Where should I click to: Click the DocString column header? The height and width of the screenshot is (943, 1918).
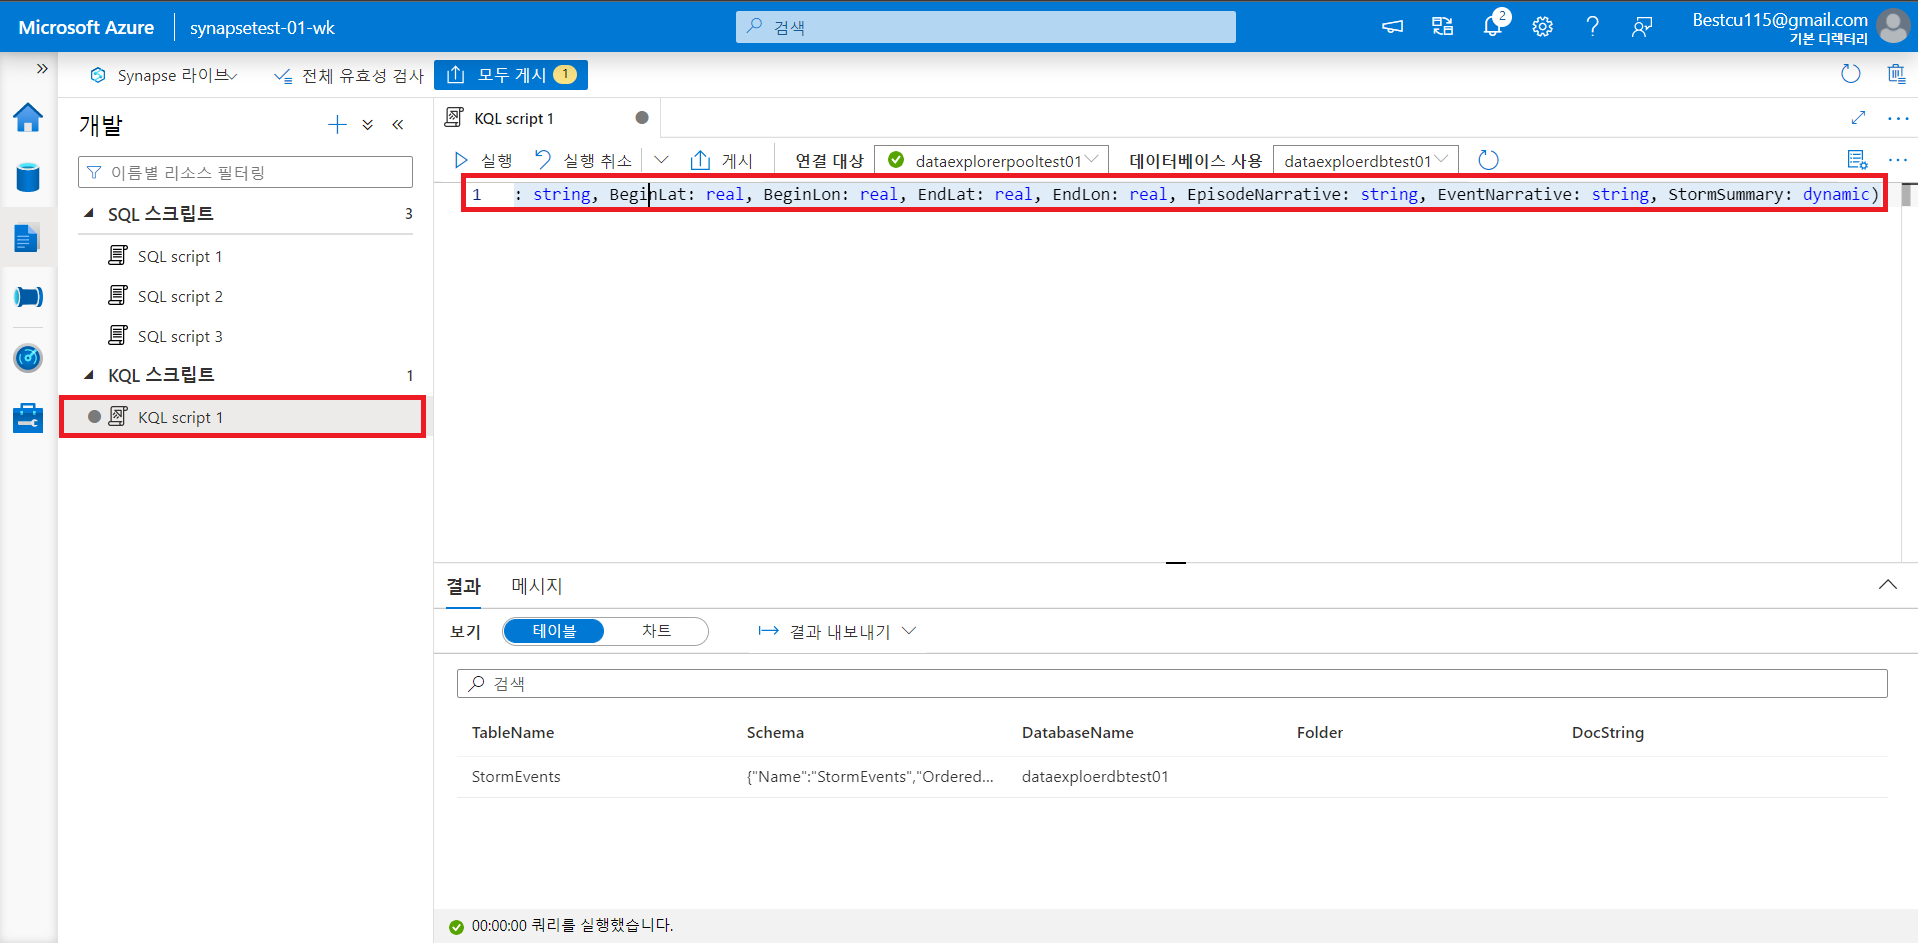point(1607,732)
